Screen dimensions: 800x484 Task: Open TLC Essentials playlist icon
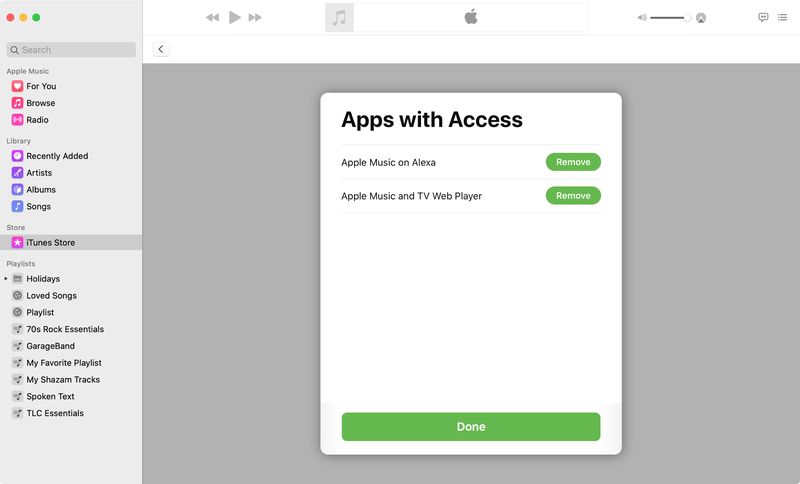tap(17, 414)
